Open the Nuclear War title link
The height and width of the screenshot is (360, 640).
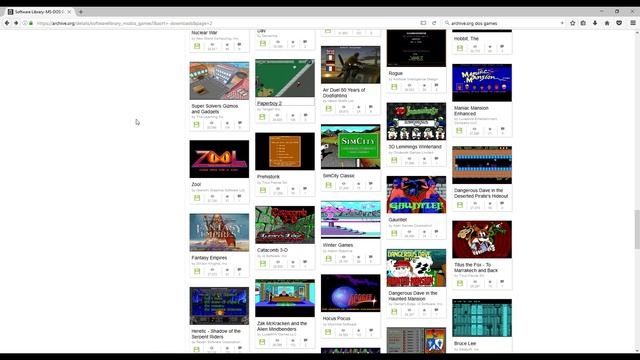[204, 33]
